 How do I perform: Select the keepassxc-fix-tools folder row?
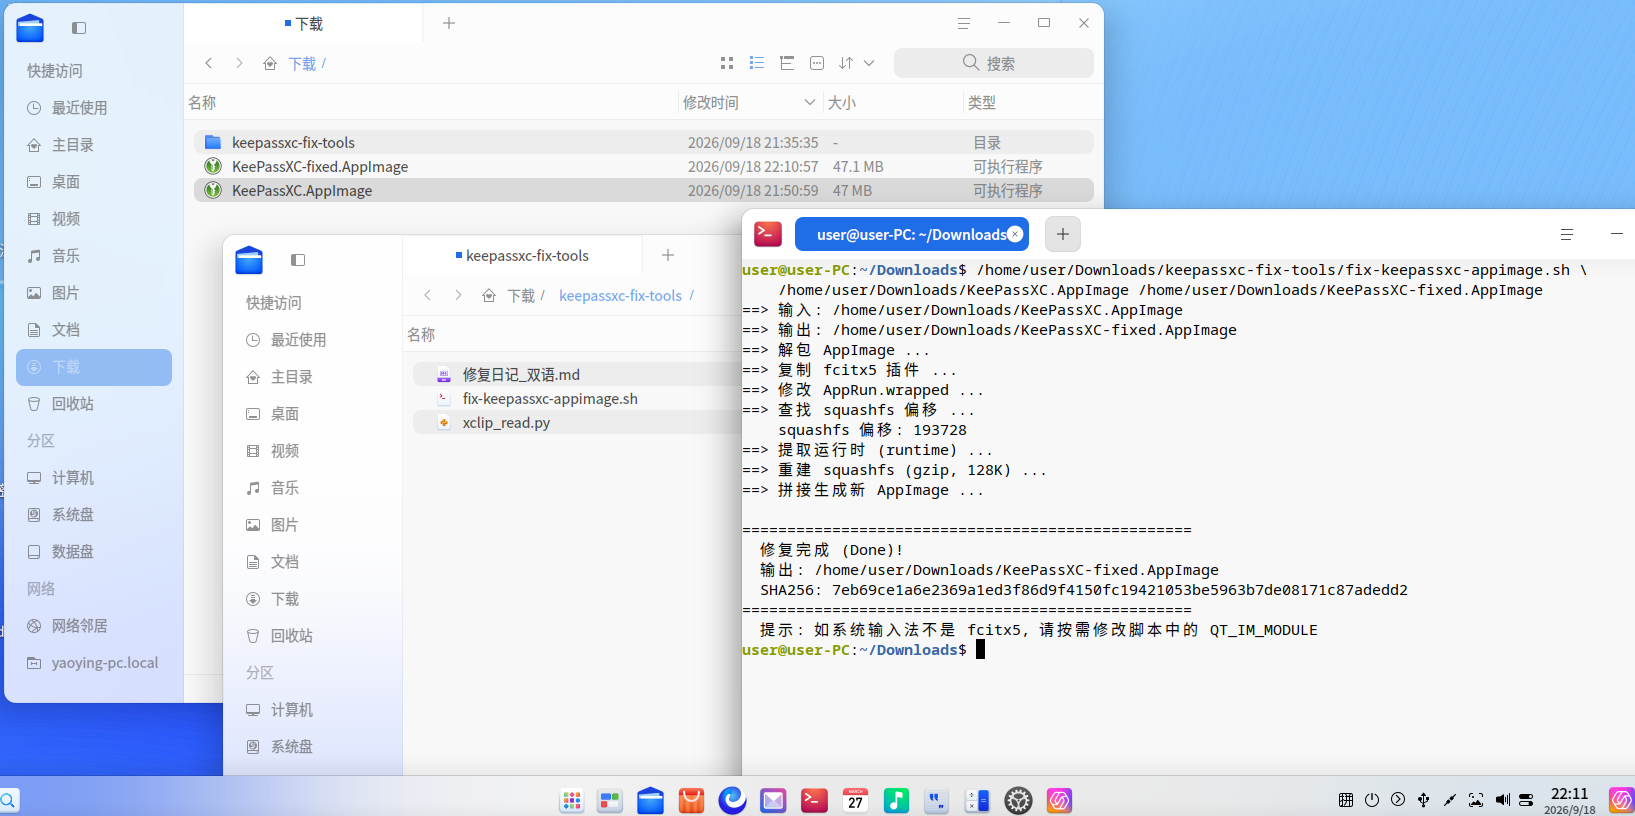[x=644, y=142]
